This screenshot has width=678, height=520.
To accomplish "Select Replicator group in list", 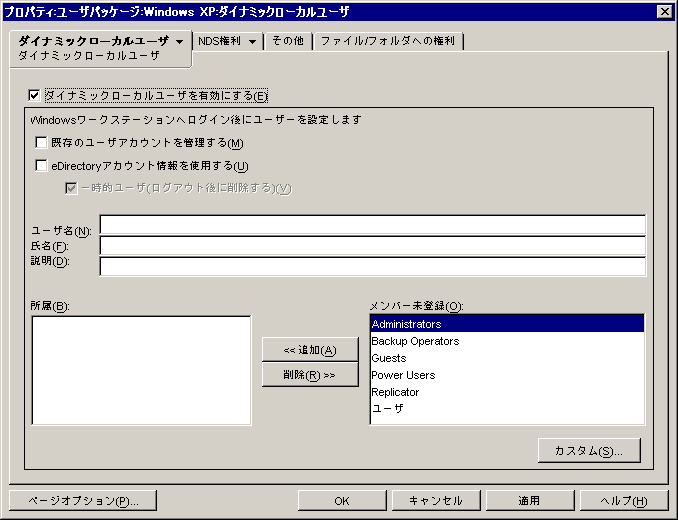I will (x=507, y=392).
